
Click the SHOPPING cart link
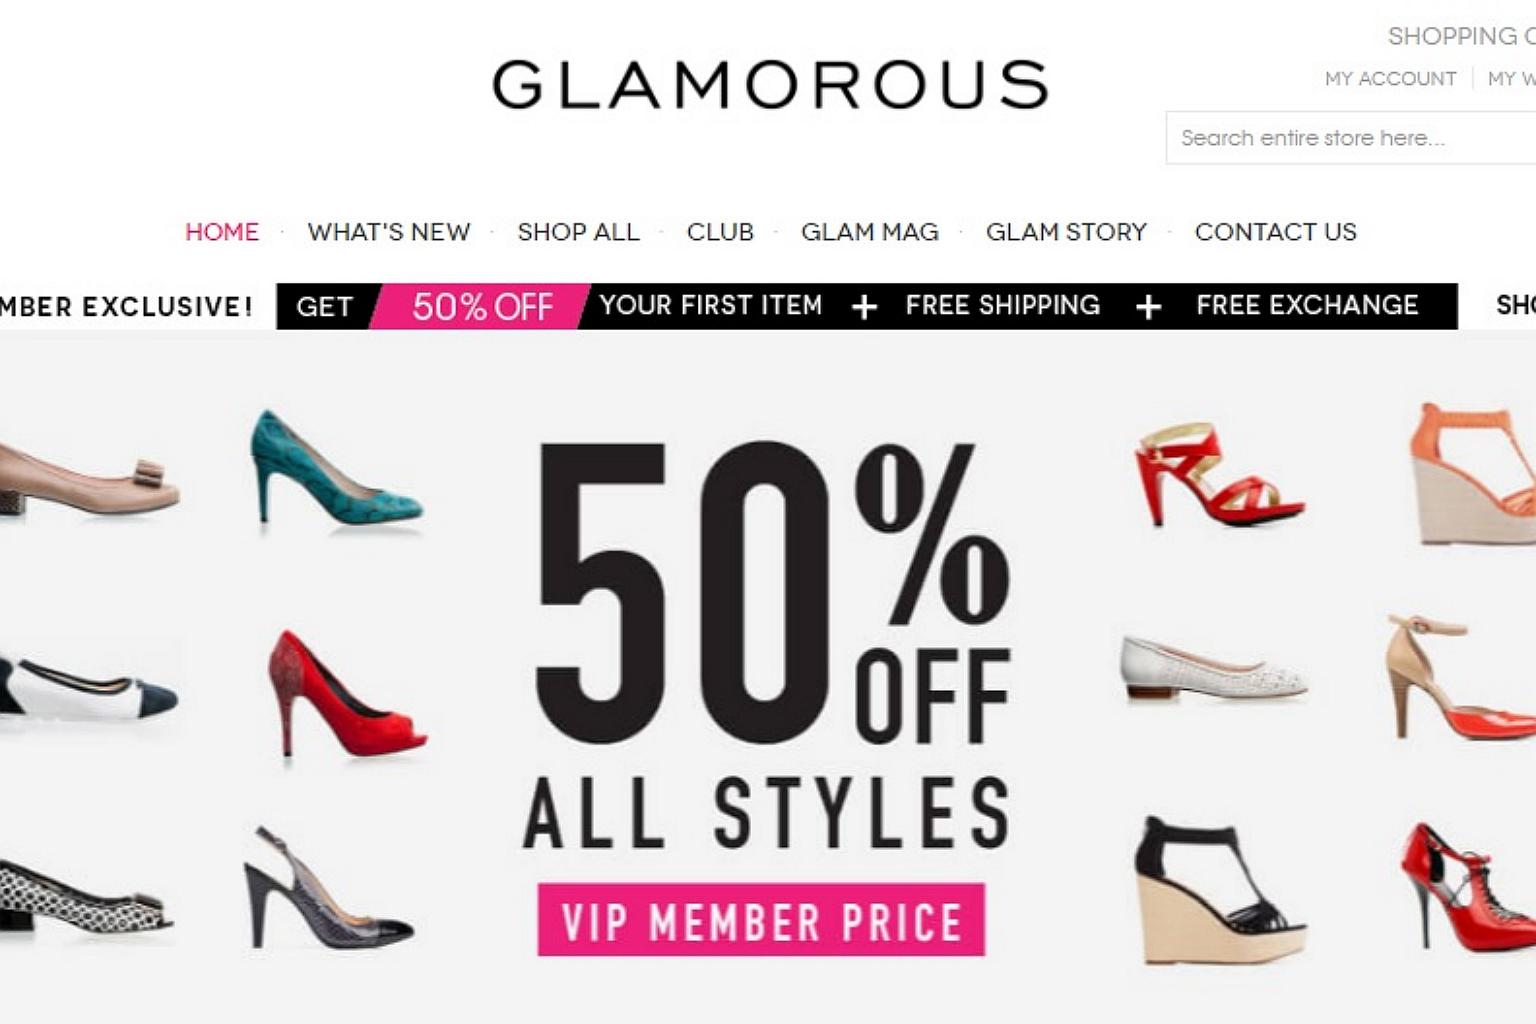pyautogui.click(x=1461, y=36)
